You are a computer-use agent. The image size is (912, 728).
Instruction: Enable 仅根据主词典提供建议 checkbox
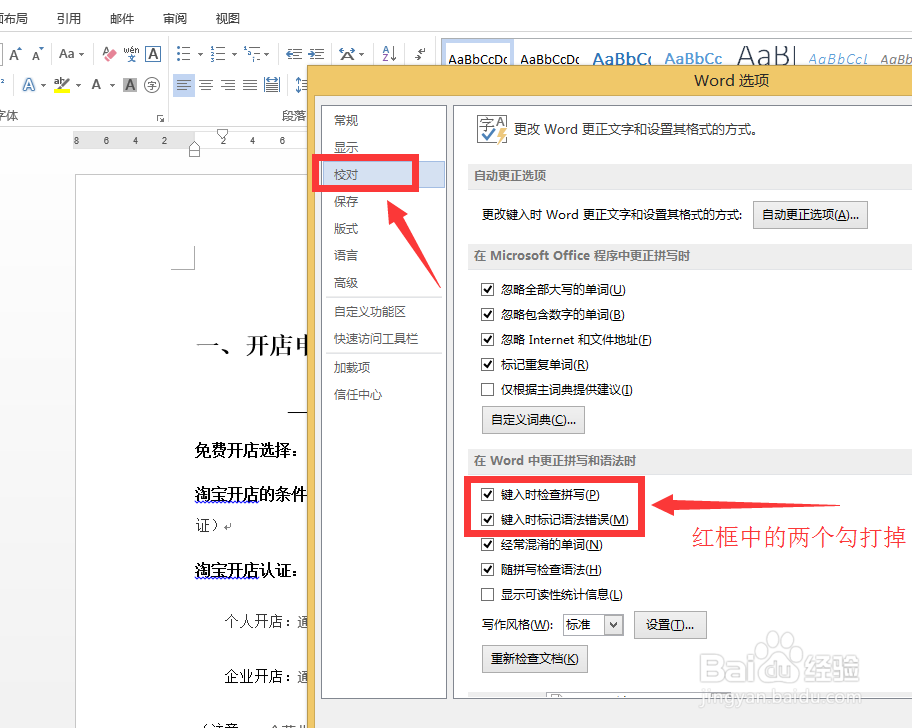pyautogui.click(x=487, y=389)
